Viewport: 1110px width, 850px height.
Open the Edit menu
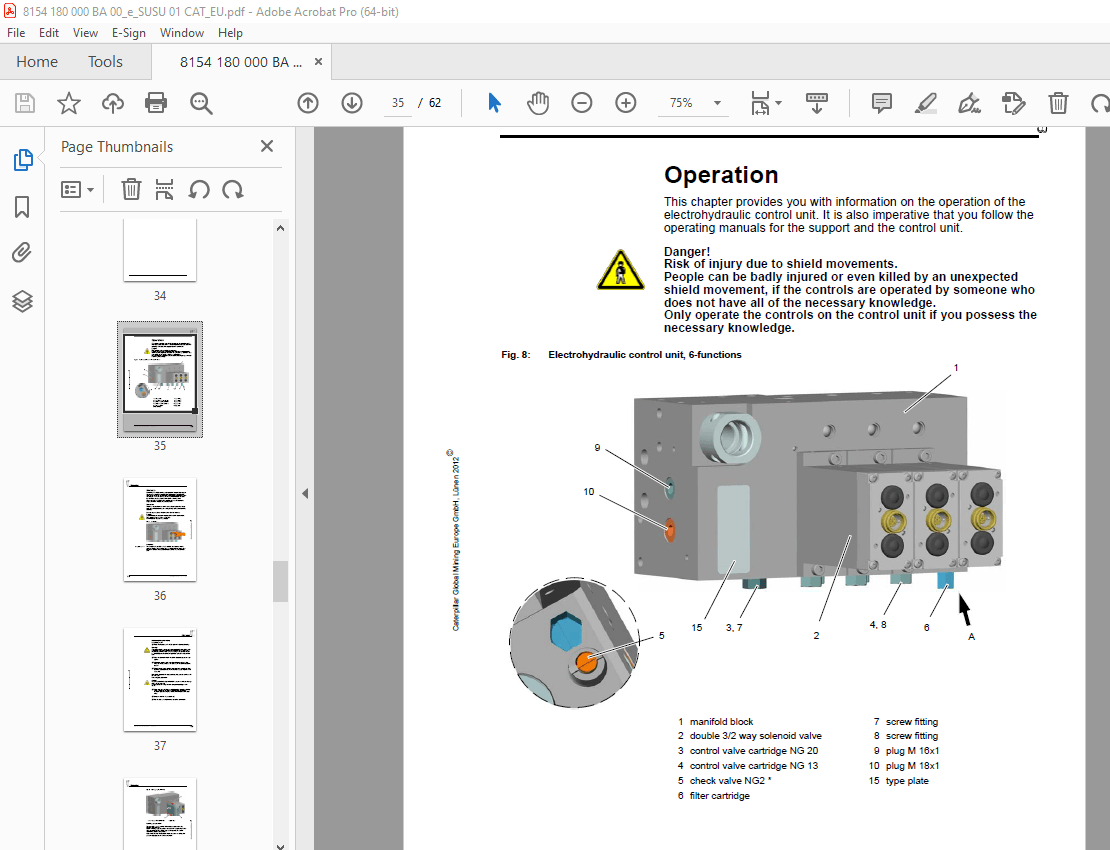[x=49, y=33]
